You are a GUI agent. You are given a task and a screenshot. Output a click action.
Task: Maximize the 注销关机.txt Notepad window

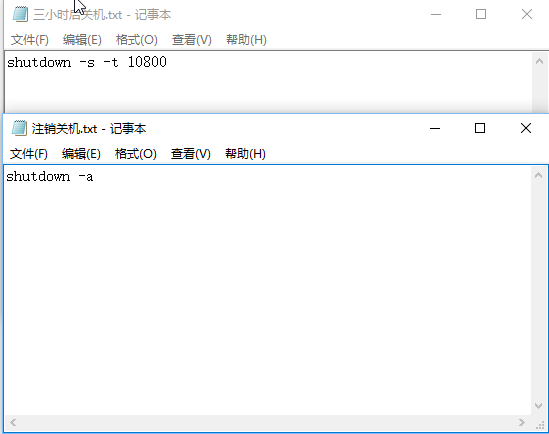[480, 128]
